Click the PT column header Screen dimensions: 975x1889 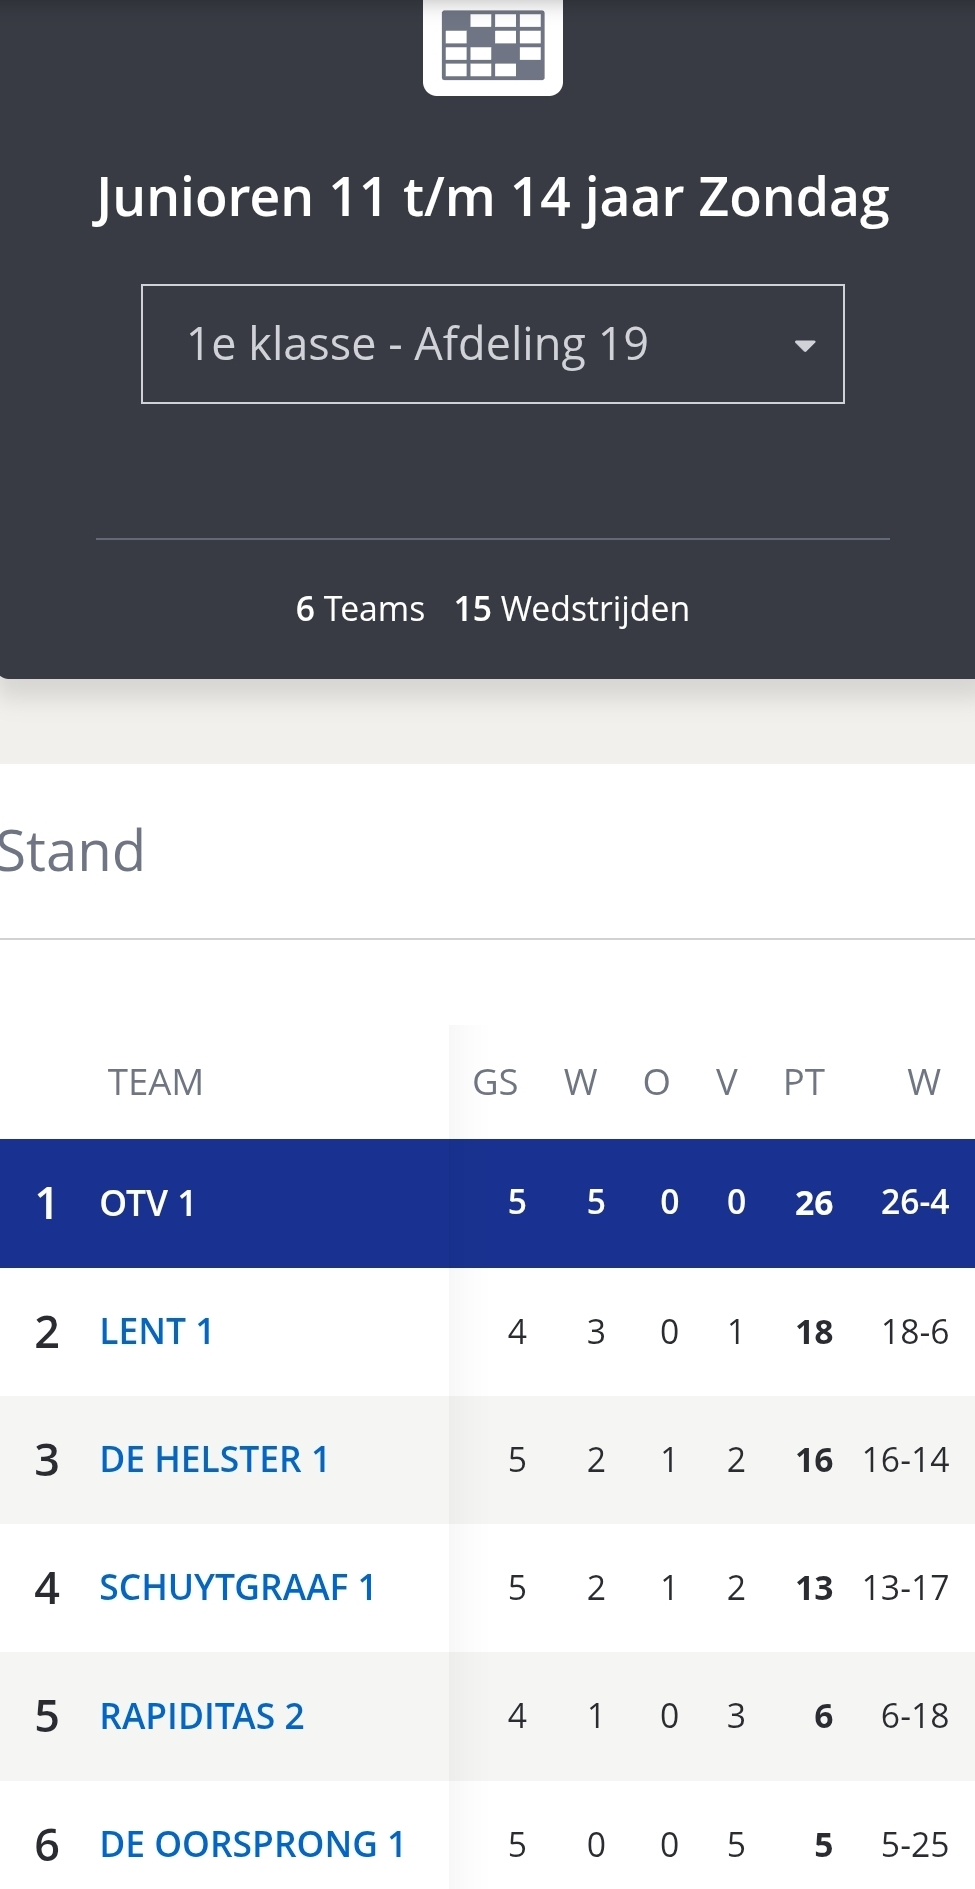tap(804, 1082)
